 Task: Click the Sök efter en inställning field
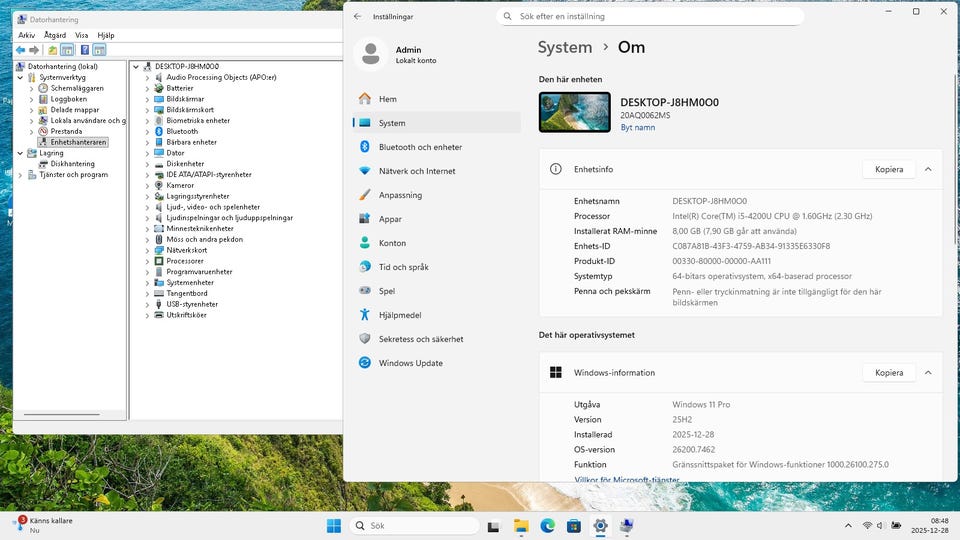coord(650,17)
